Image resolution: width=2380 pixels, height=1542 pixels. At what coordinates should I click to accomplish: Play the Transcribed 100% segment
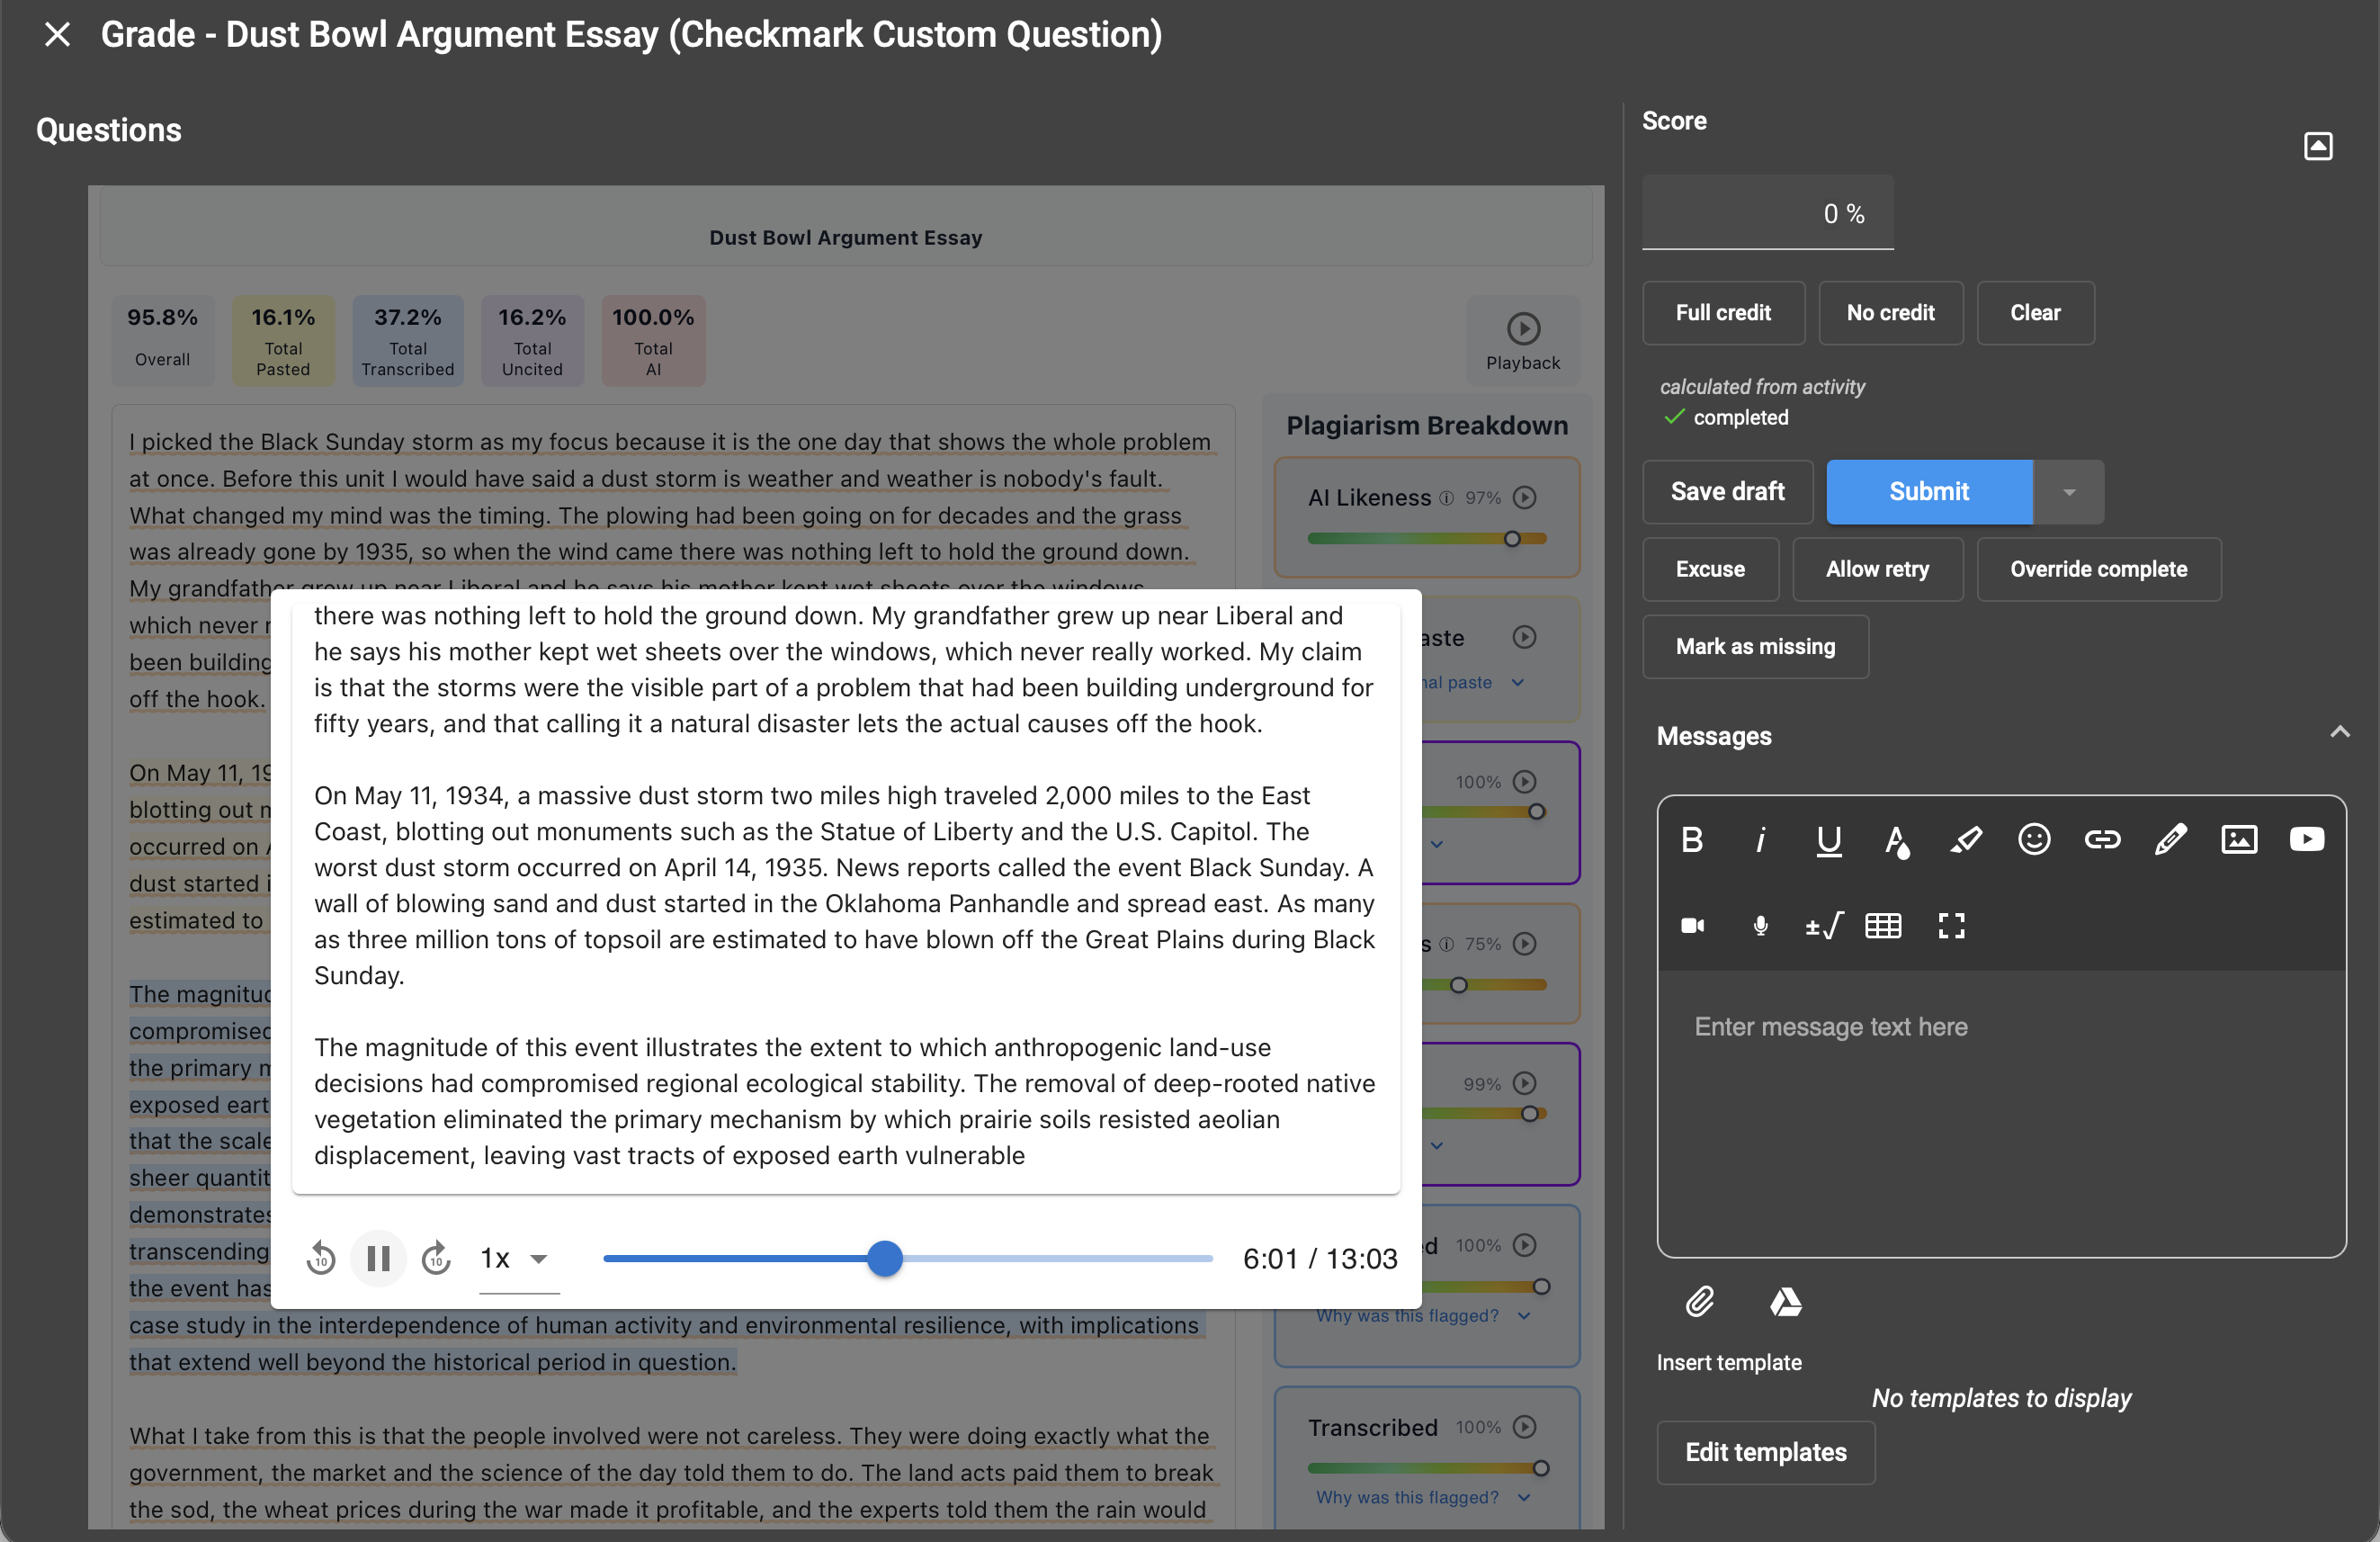point(1524,1427)
